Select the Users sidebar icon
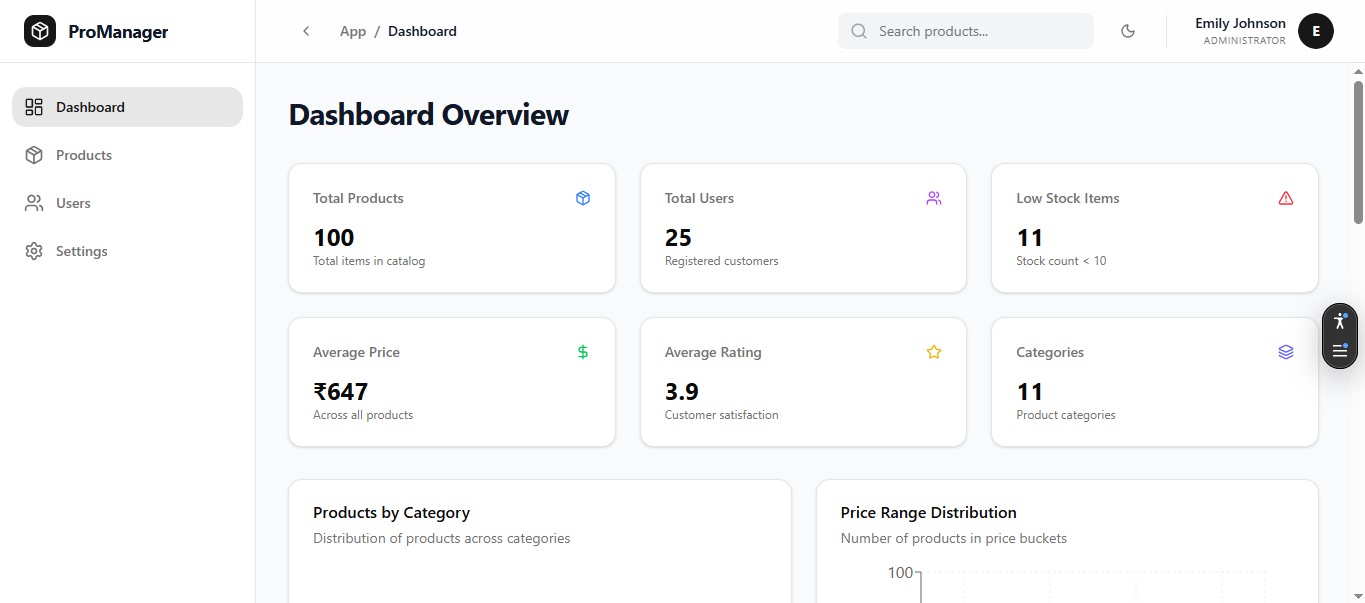 (33, 203)
